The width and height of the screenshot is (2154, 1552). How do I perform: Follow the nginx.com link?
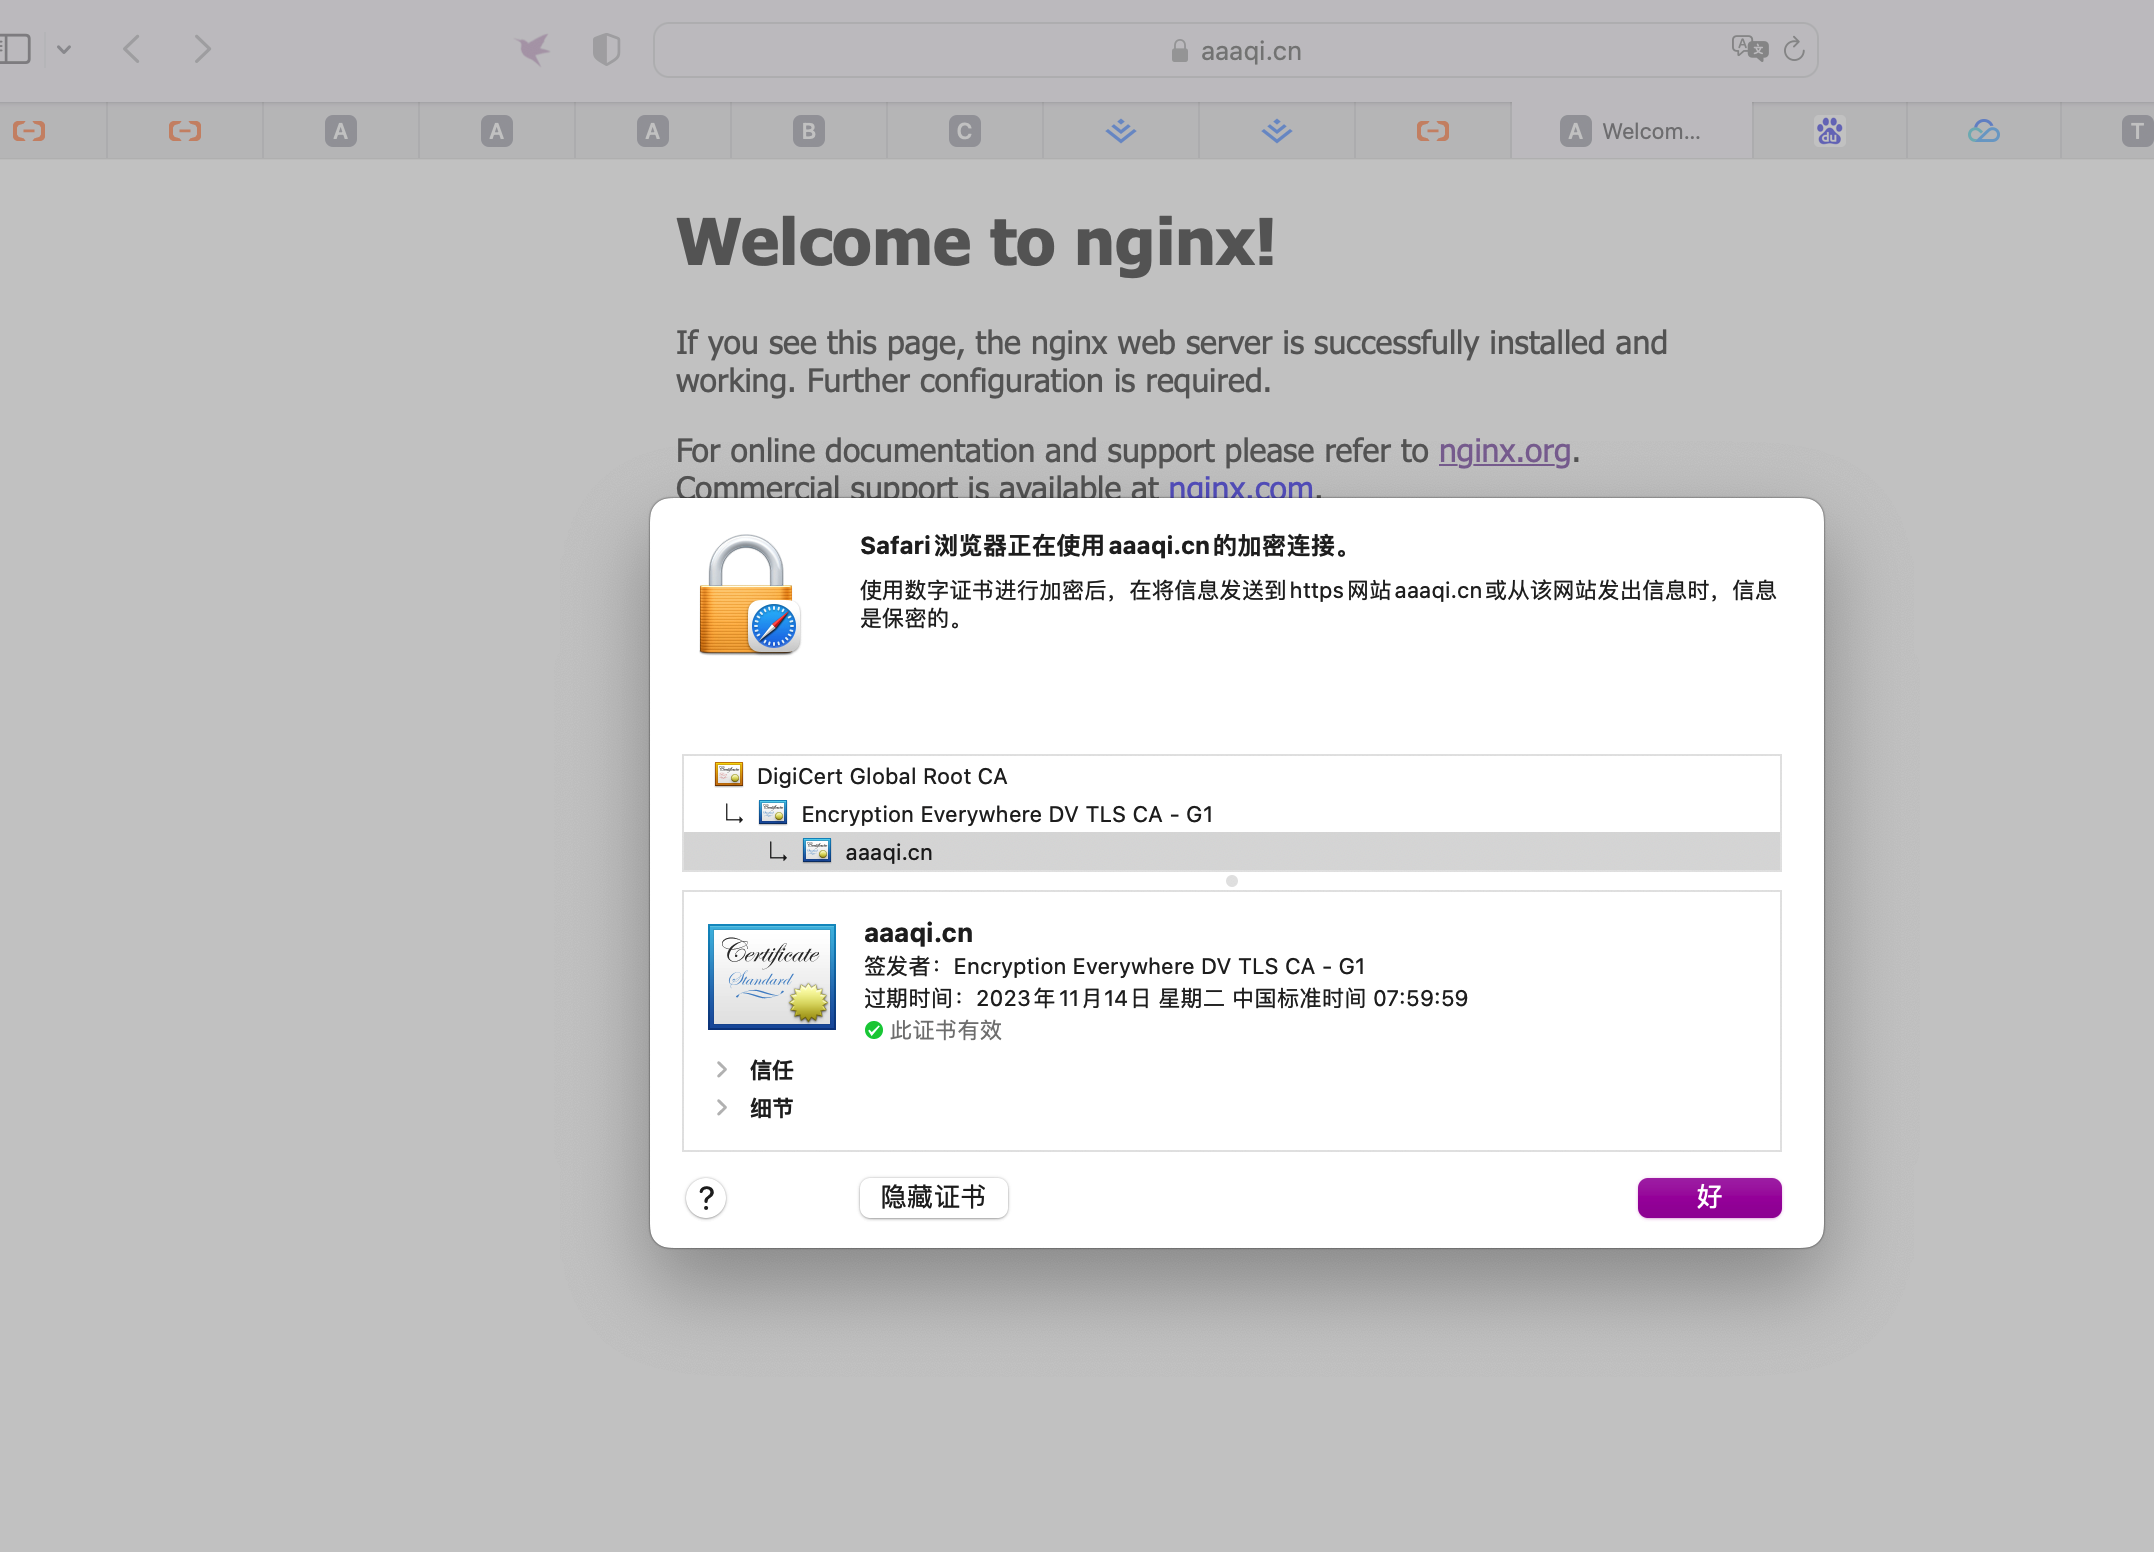(x=1240, y=488)
